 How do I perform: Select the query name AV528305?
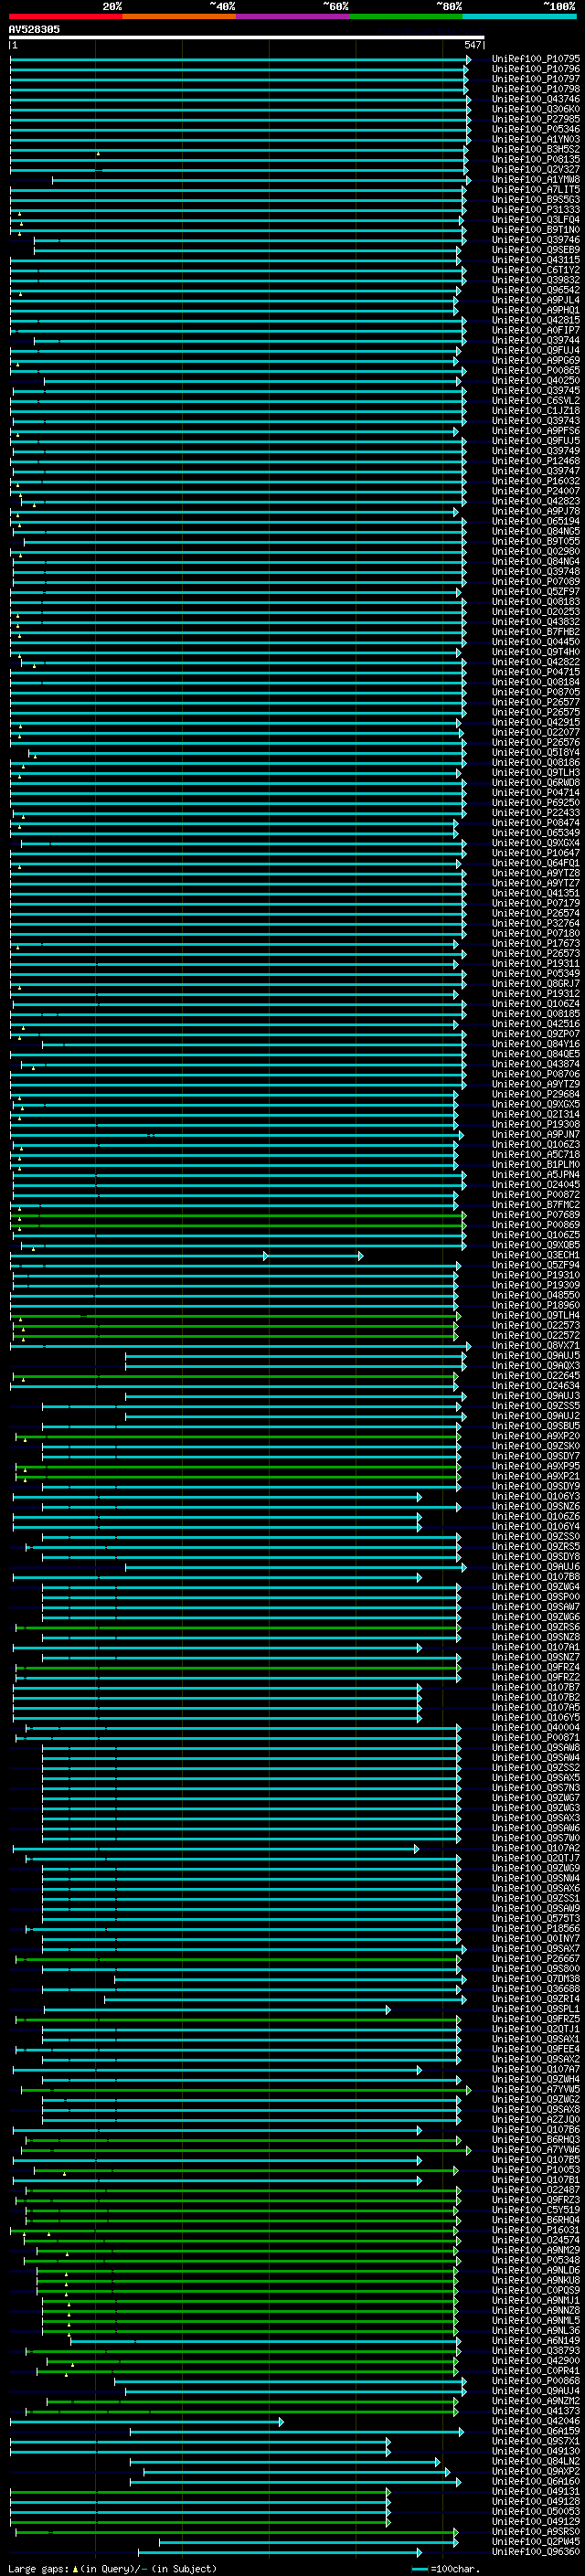[x=34, y=30]
